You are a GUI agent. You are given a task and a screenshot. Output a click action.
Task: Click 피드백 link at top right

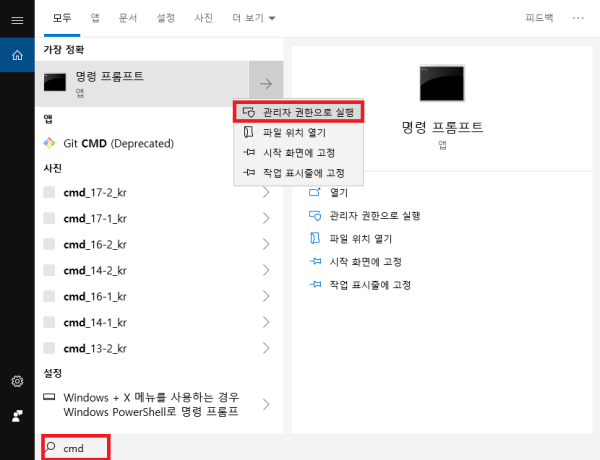click(540, 18)
